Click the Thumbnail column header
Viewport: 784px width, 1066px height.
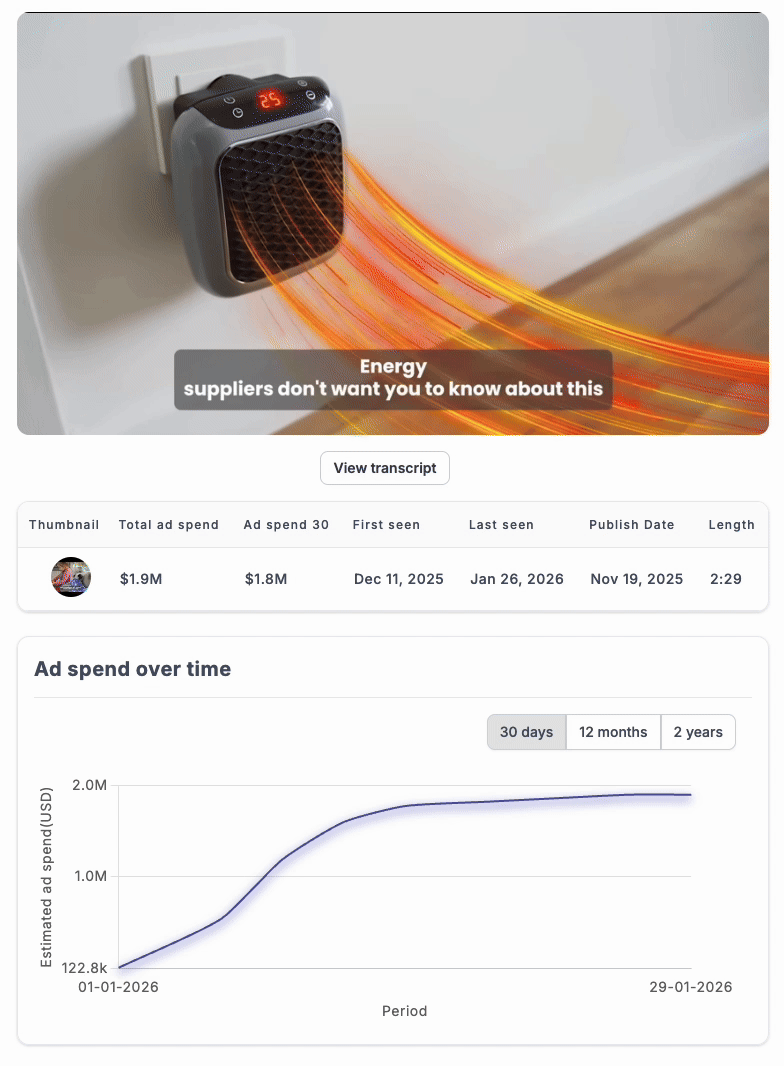pos(64,525)
